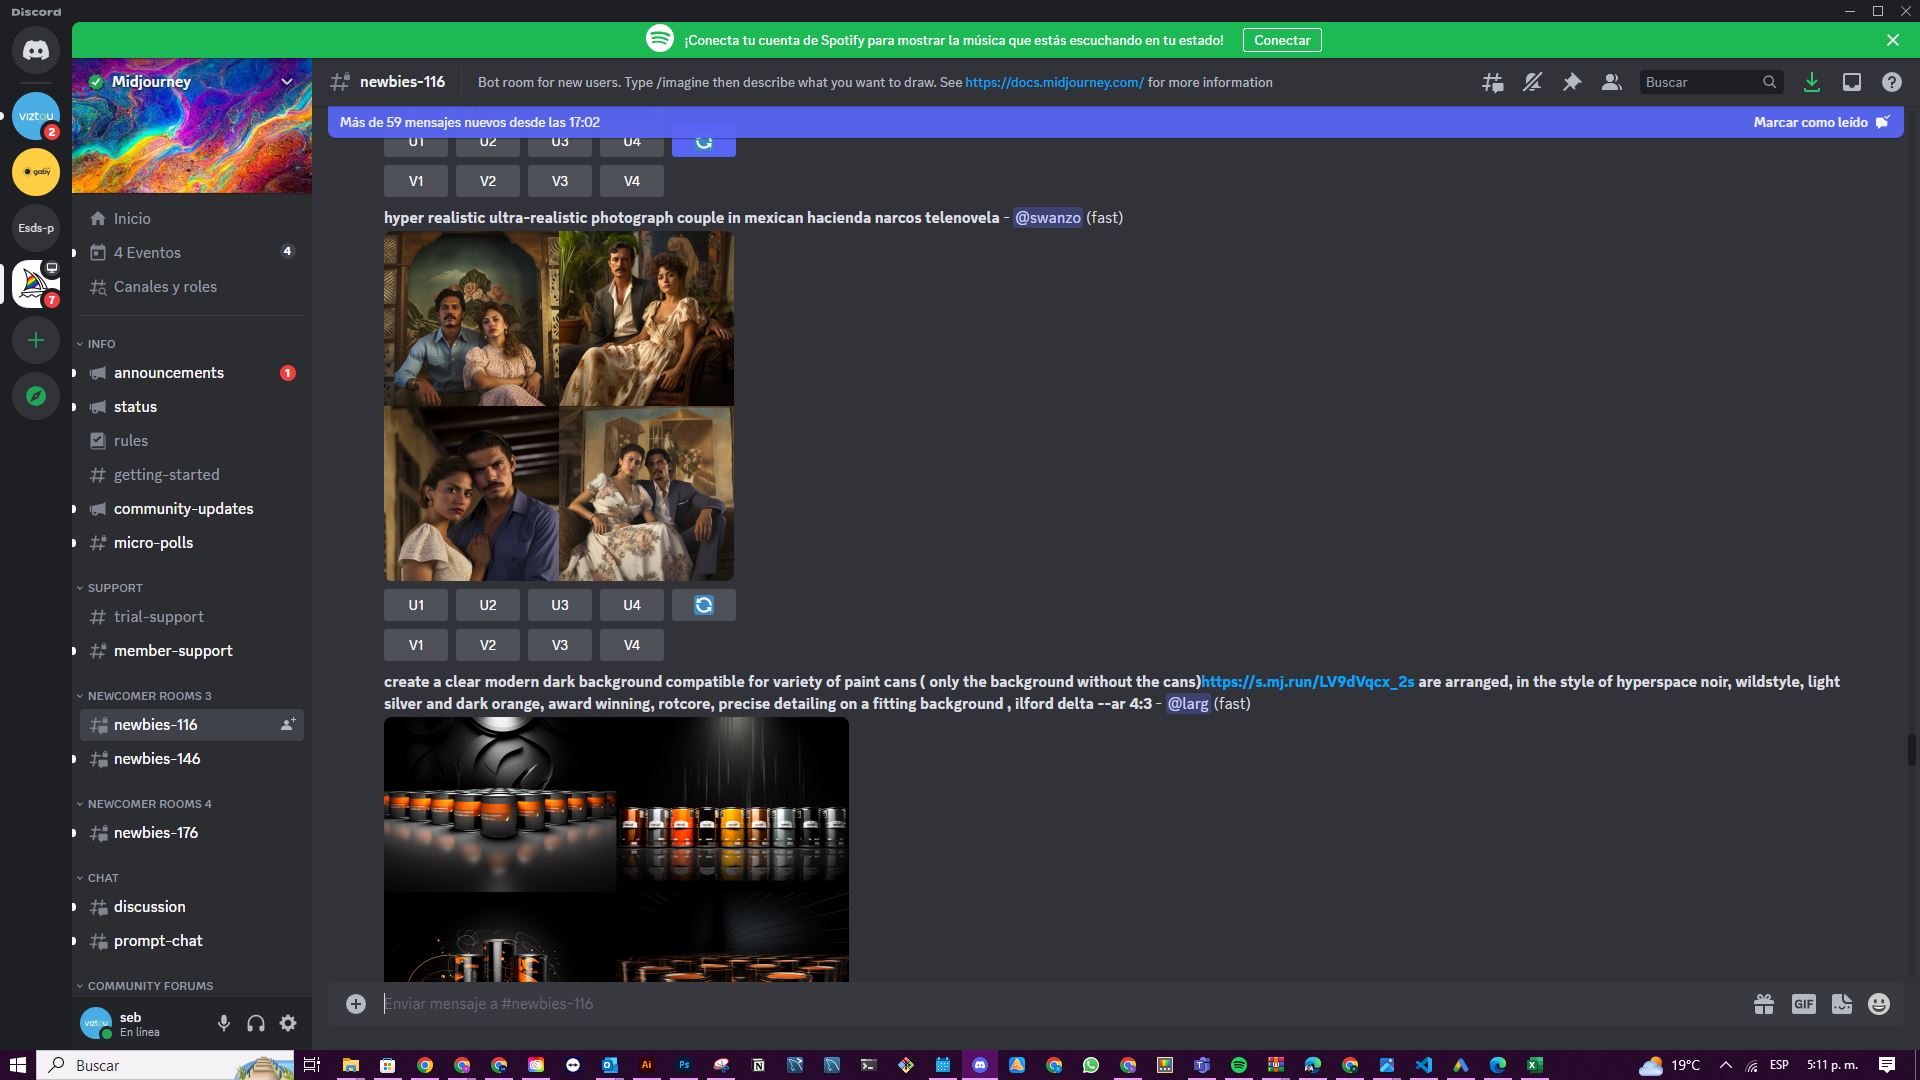The height and width of the screenshot is (1080, 1920).
Task: Collapse the SUPPORT channel category
Action: pyautogui.click(x=114, y=588)
